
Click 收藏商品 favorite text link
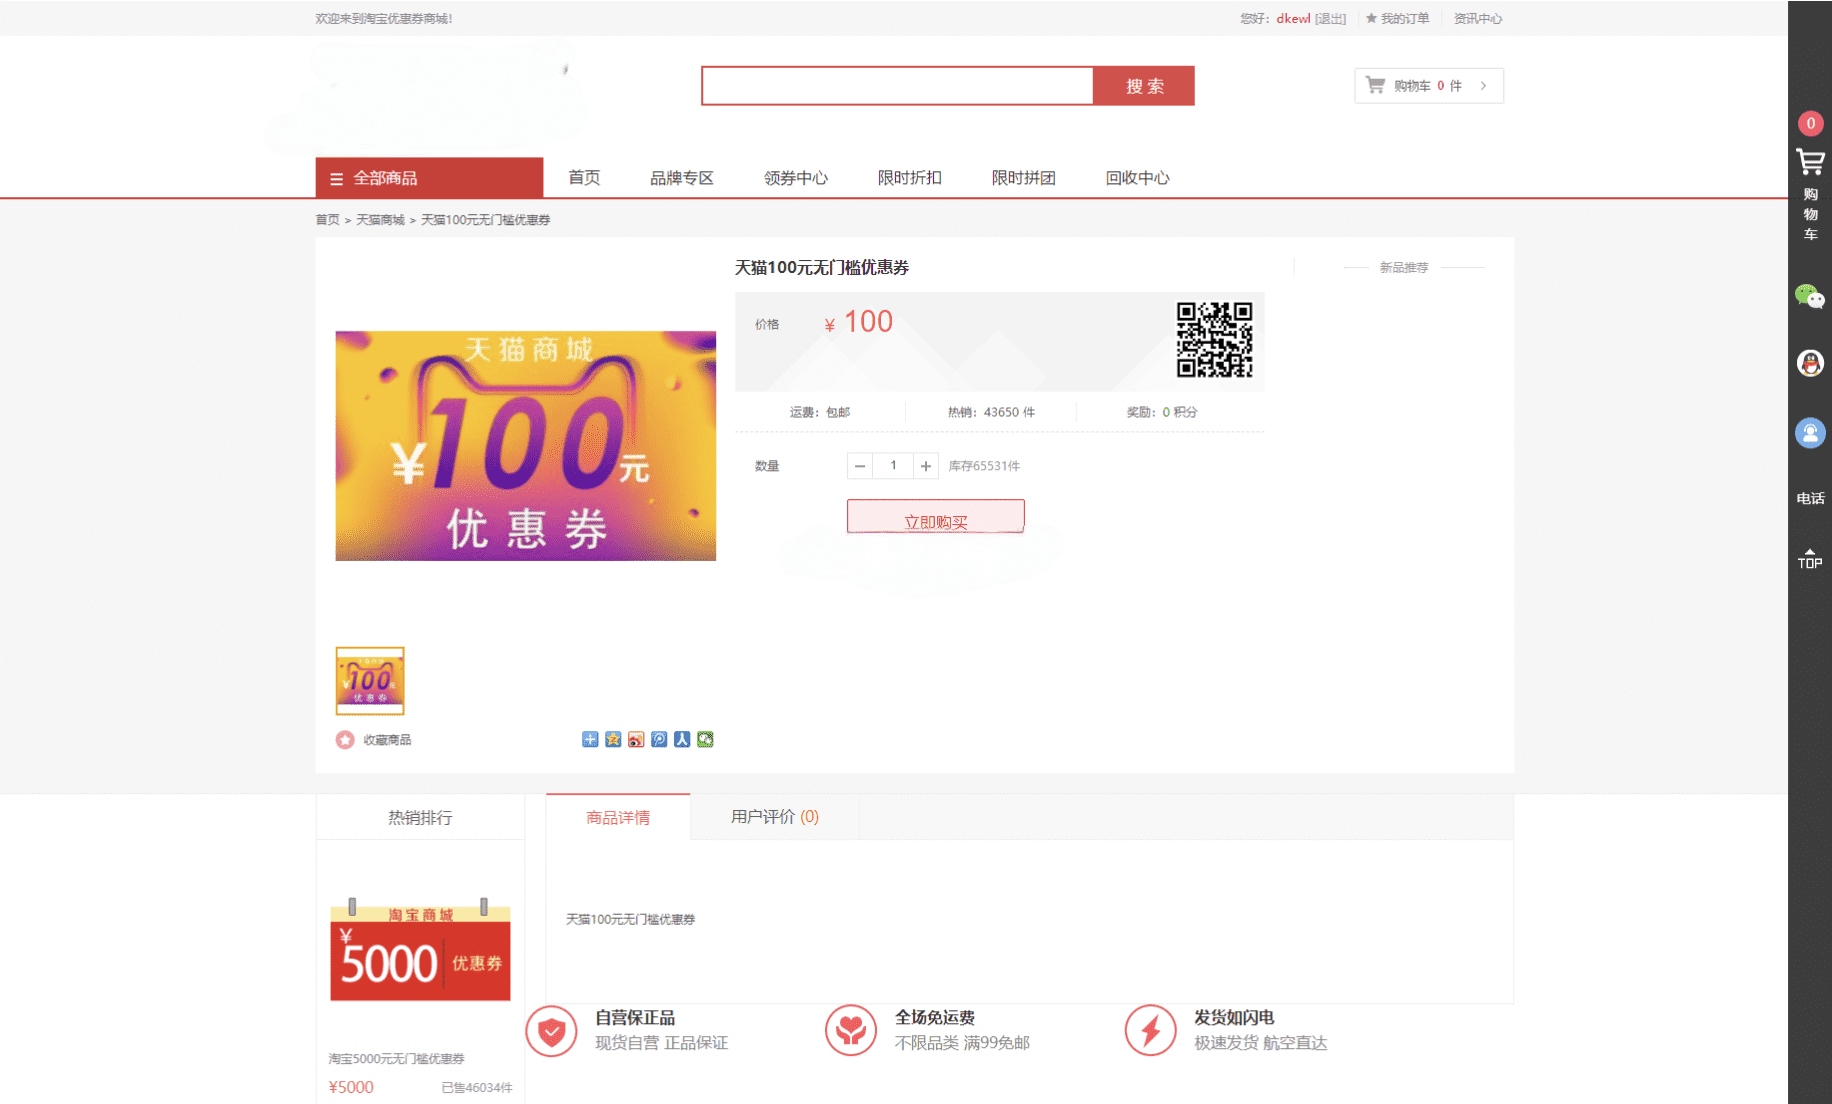click(x=387, y=740)
